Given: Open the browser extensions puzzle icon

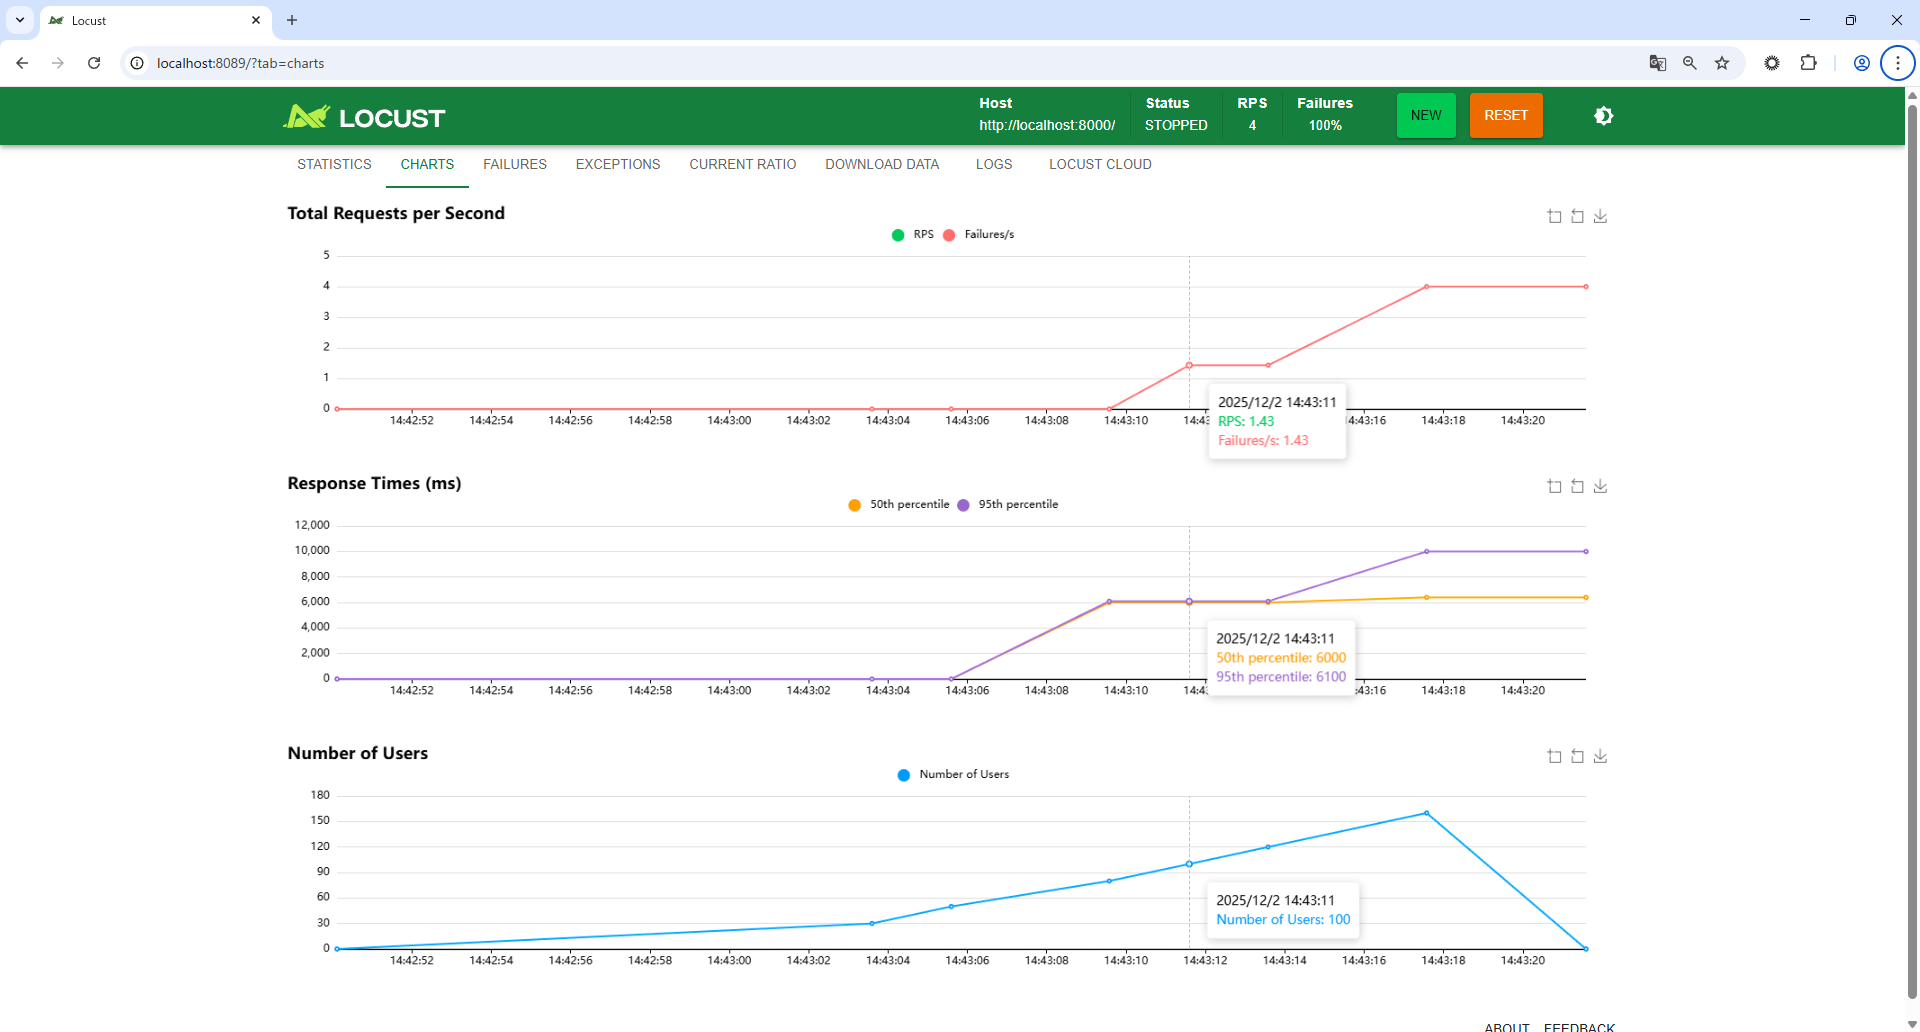Looking at the screenshot, I should tap(1809, 62).
